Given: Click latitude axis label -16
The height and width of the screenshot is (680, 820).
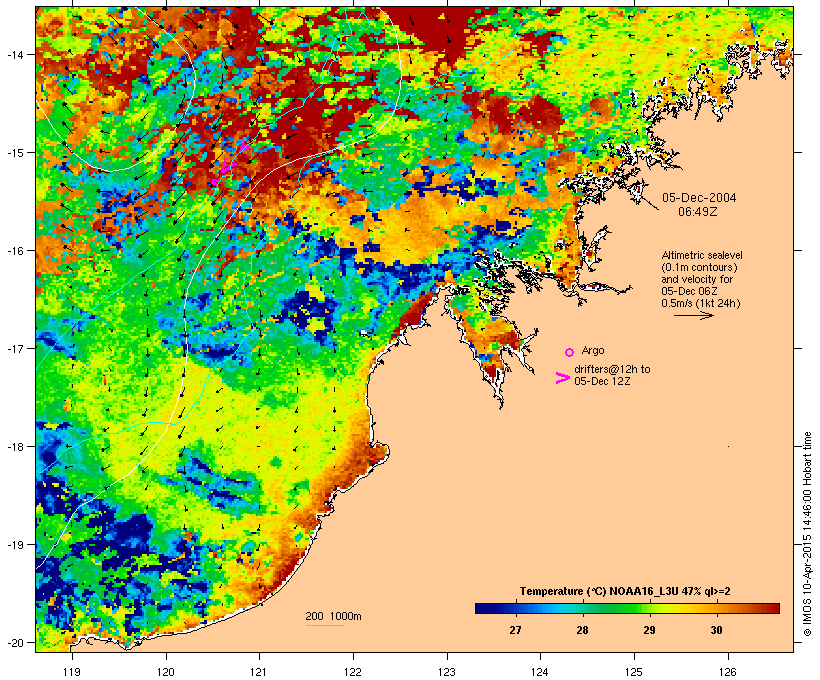Looking at the screenshot, I should (14, 250).
